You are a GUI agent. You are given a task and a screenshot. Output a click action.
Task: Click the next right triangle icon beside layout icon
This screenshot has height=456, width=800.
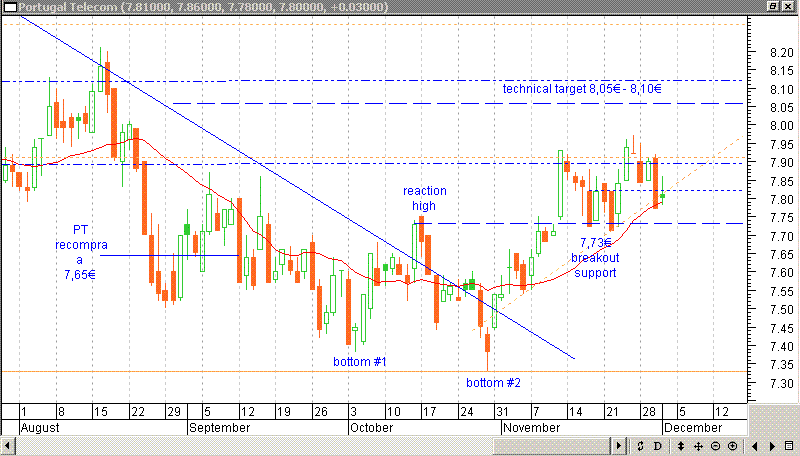tap(772, 446)
